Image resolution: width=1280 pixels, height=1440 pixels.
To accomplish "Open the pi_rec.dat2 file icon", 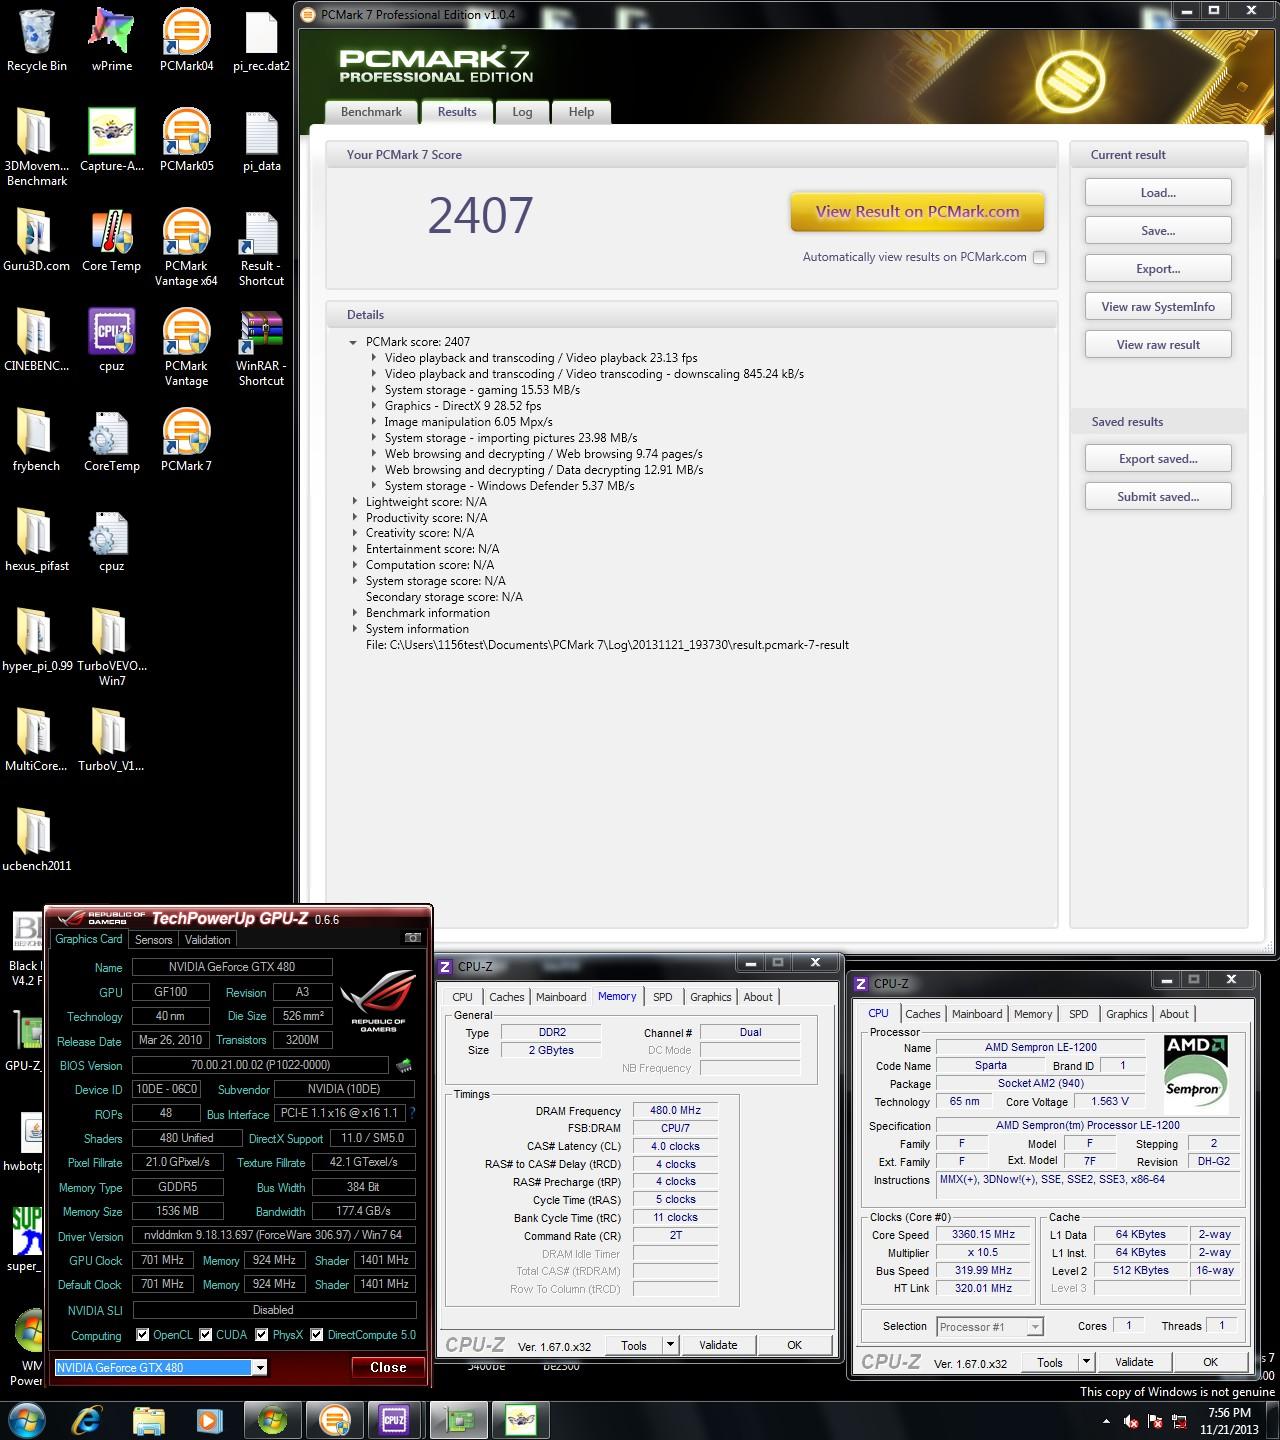I will (x=261, y=40).
